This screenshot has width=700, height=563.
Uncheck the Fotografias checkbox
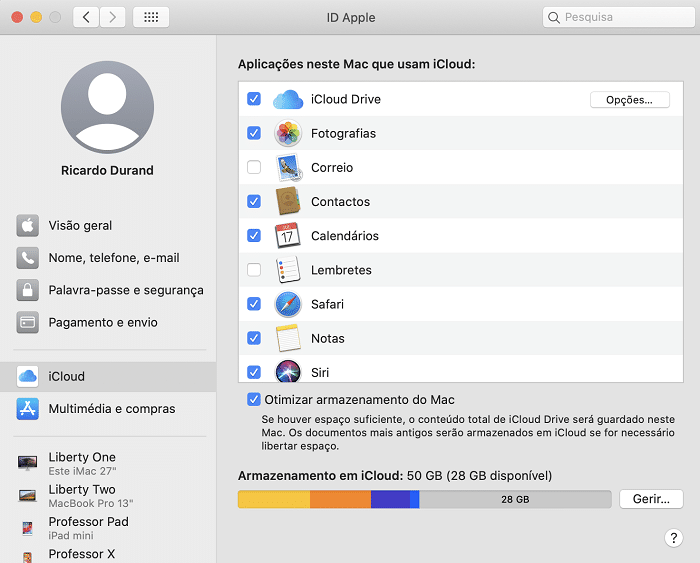254,133
